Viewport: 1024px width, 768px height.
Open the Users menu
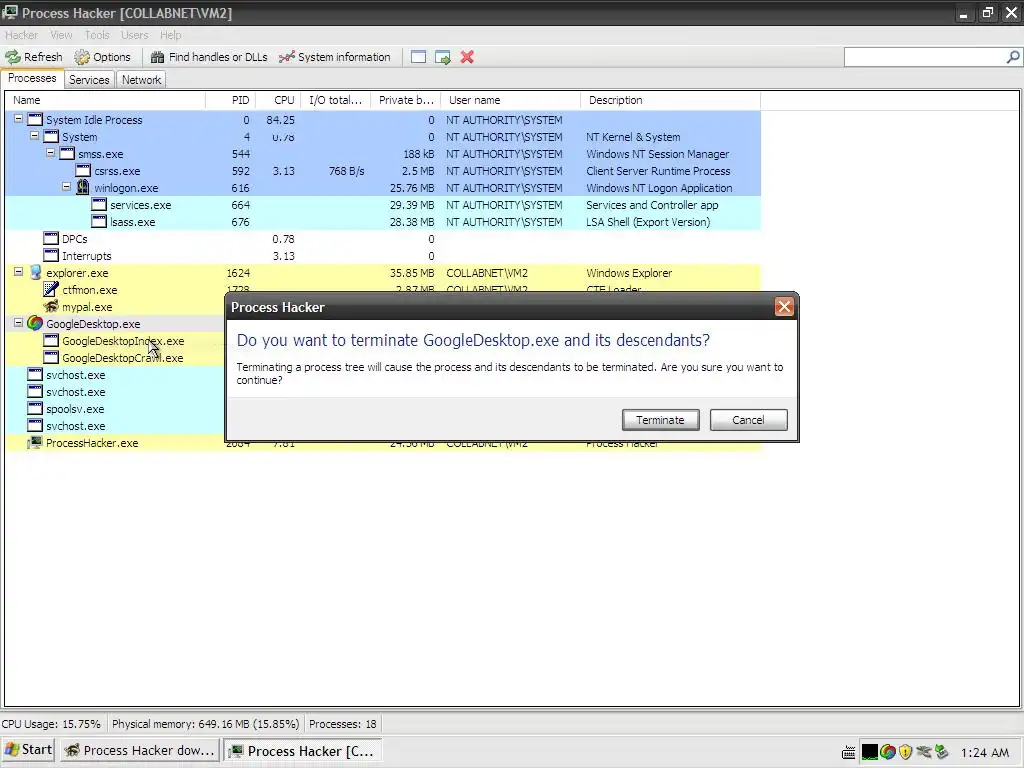135,35
